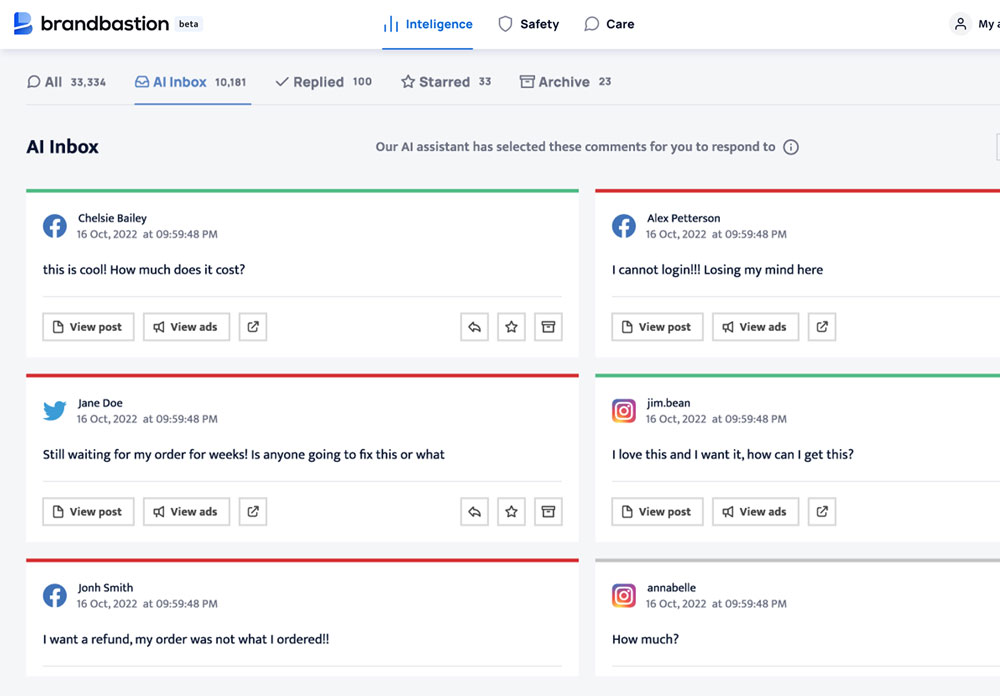
Task: Go to the Archive tab
Action: pyautogui.click(x=566, y=82)
